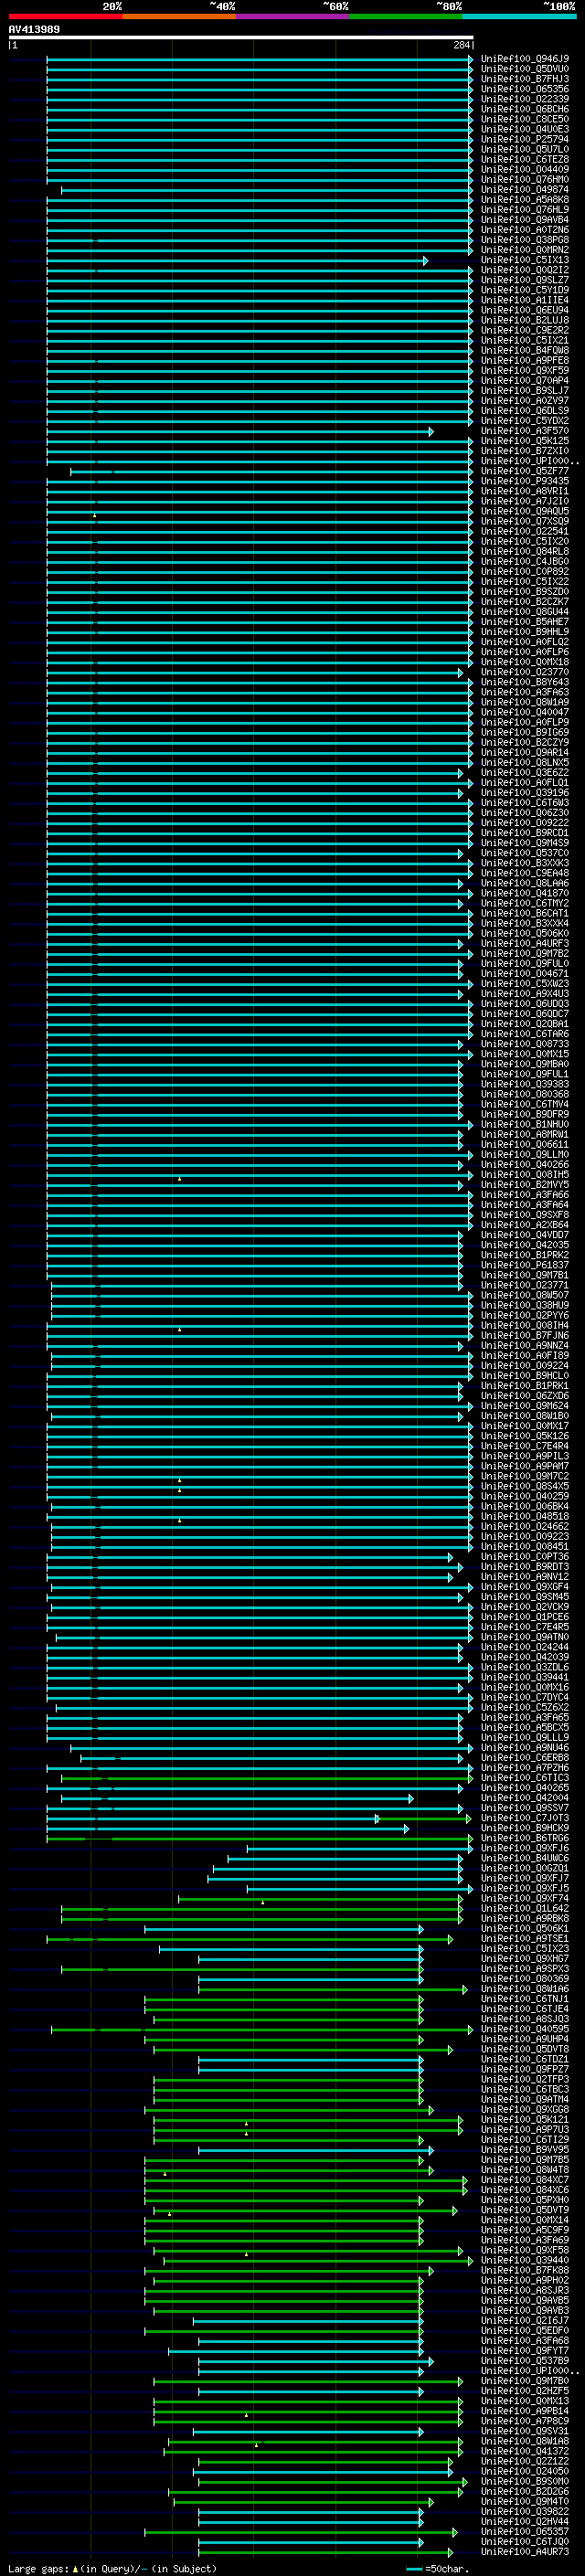Image resolution: width=585 pixels, height=2576 pixels.
Task: Open hit UniRef100_Q9XF58
Action: pos(525,2250)
